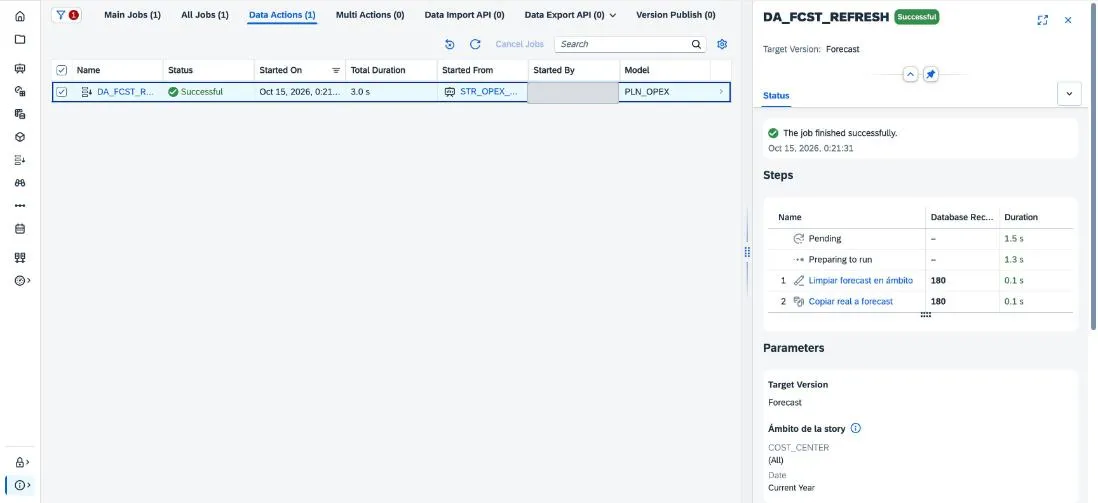Open the Value Driver Trees icon
This screenshot has height=503, width=1098.
20,258
